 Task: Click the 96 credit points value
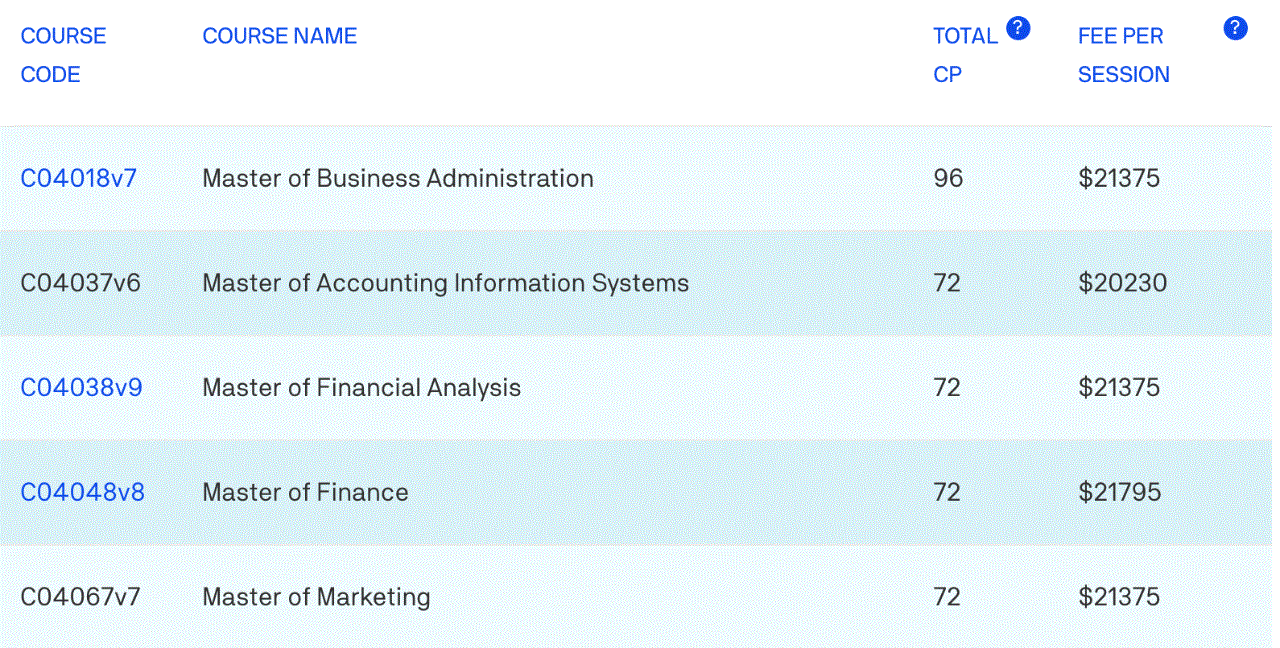pos(948,179)
